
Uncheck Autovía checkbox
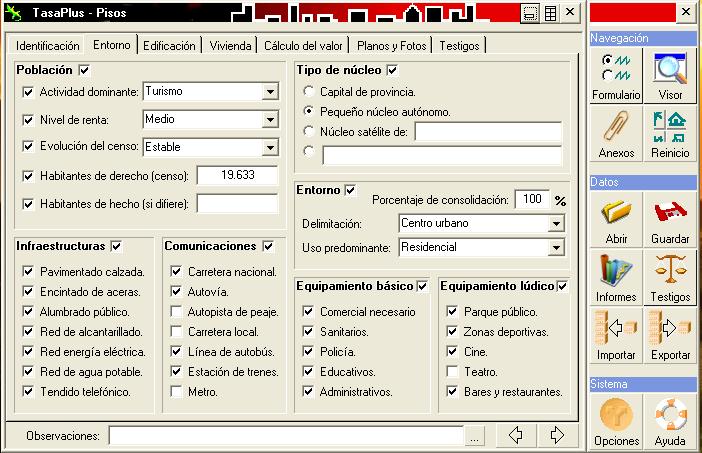tap(176, 291)
